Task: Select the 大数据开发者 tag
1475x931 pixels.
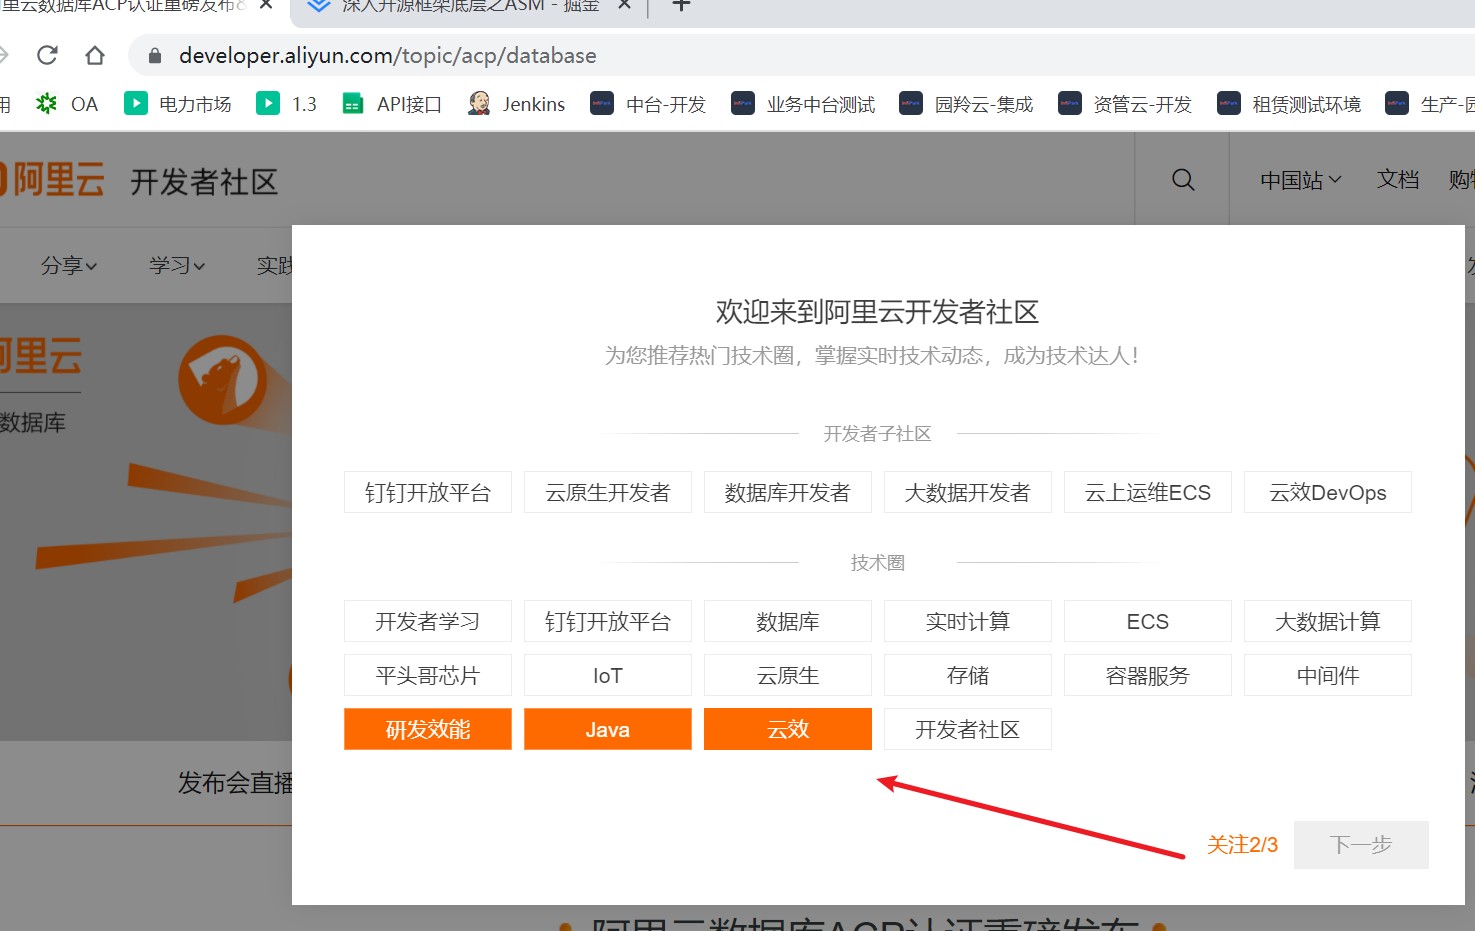Action: point(968,492)
